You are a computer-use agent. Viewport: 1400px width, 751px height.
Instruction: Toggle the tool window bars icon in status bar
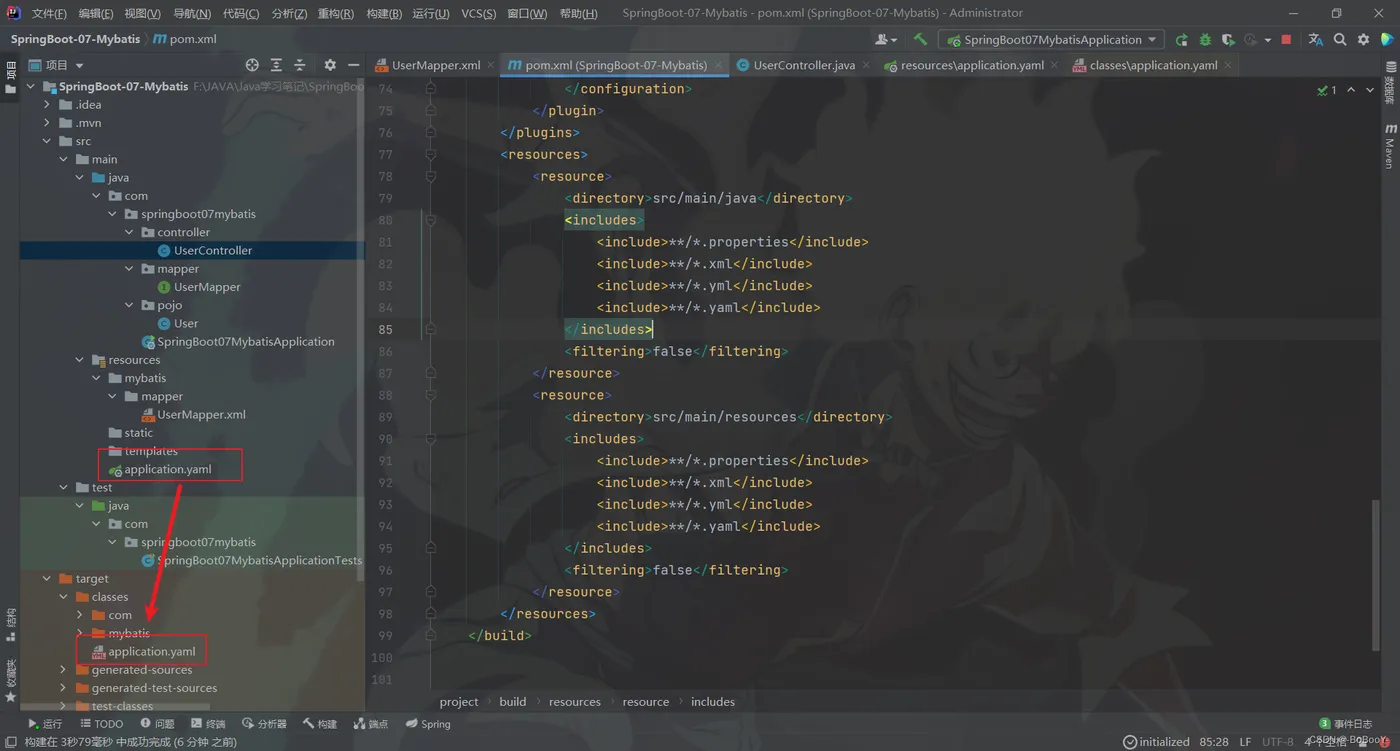(10, 742)
